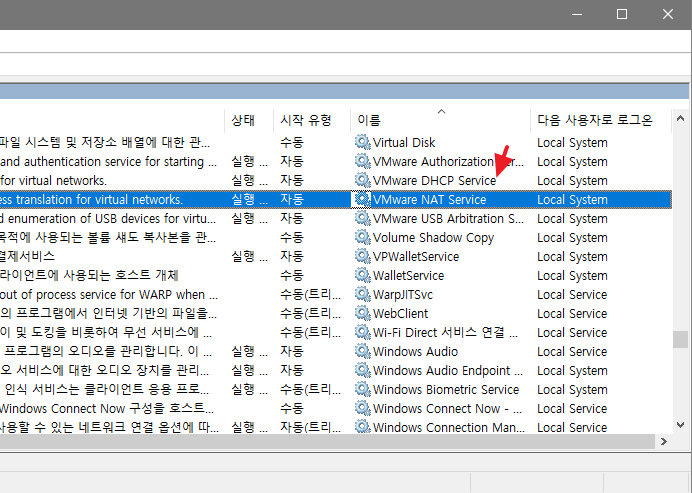Select the Windows Connect Now service name
This screenshot has height=493, width=692.
[x=447, y=408]
